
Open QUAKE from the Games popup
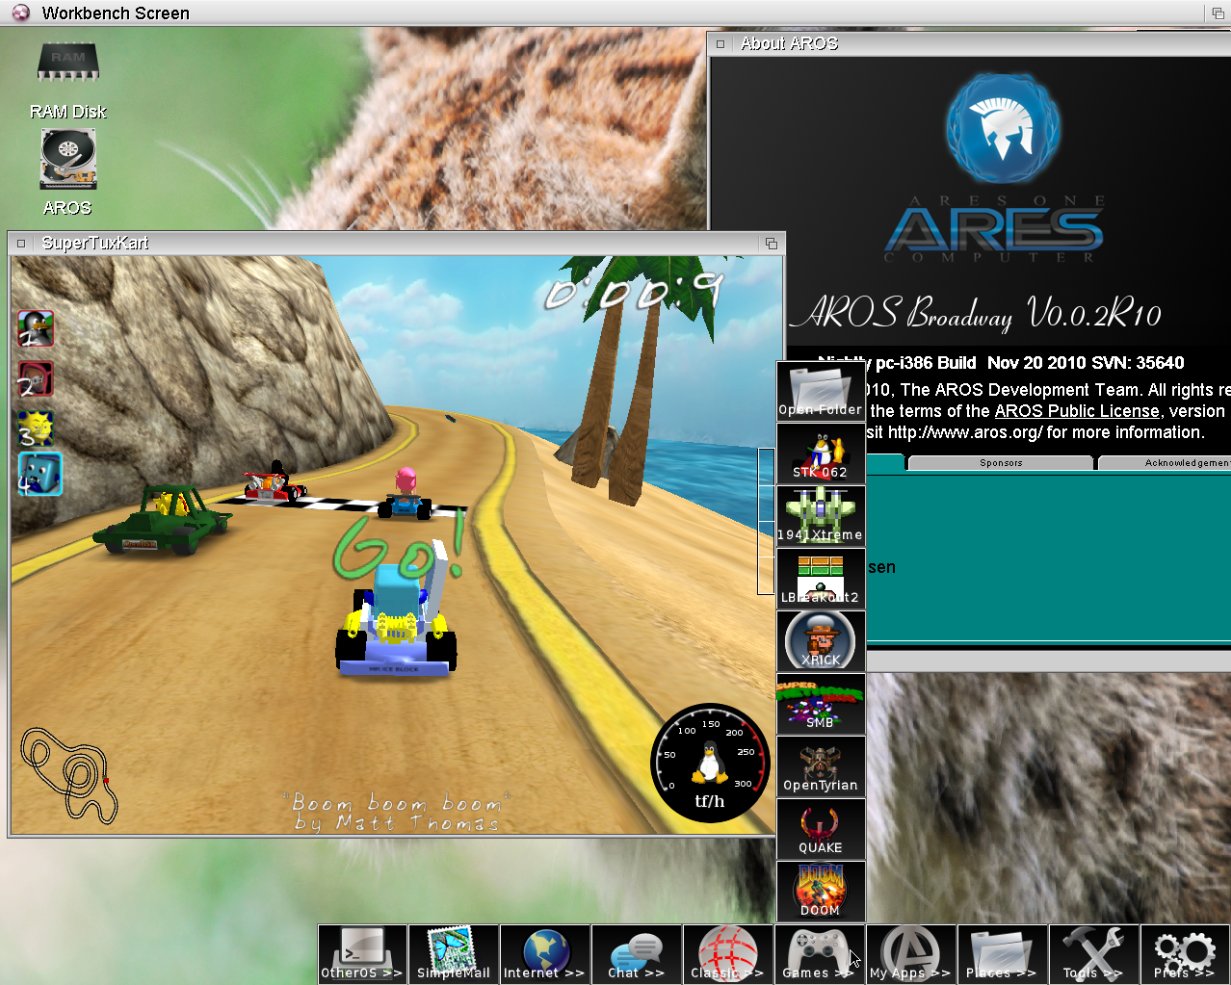point(821,829)
